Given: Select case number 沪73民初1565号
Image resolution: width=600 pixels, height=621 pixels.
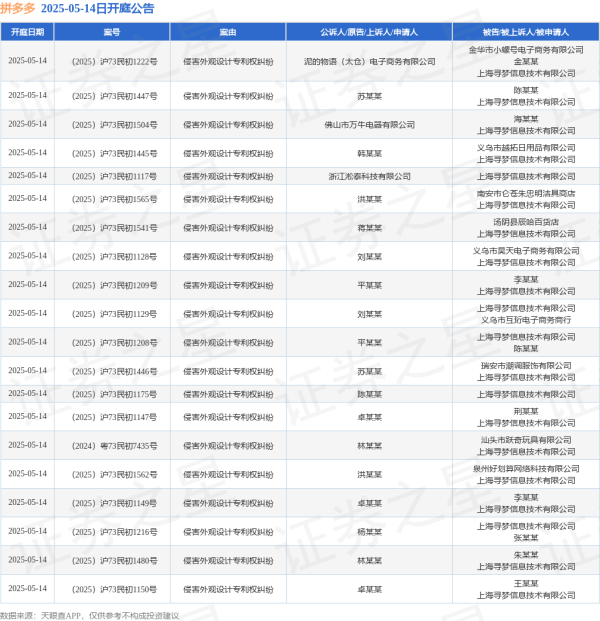Looking at the screenshot, I should point(114,199).
